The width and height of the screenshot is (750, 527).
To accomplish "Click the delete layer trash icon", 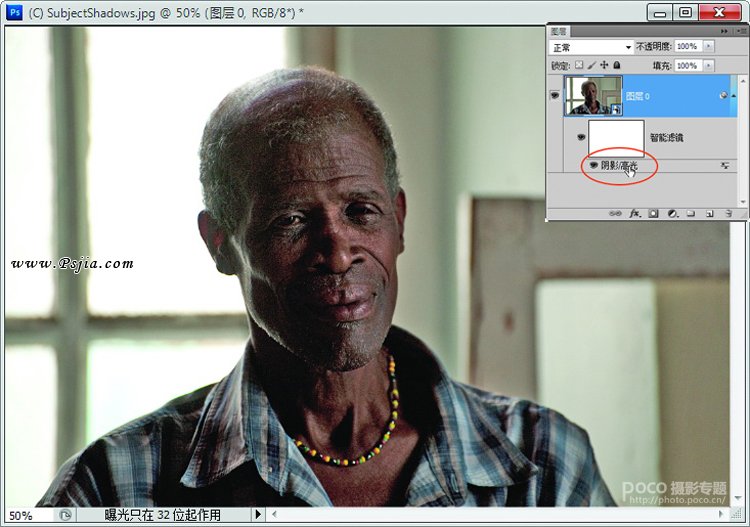I will tap(728, 213).
